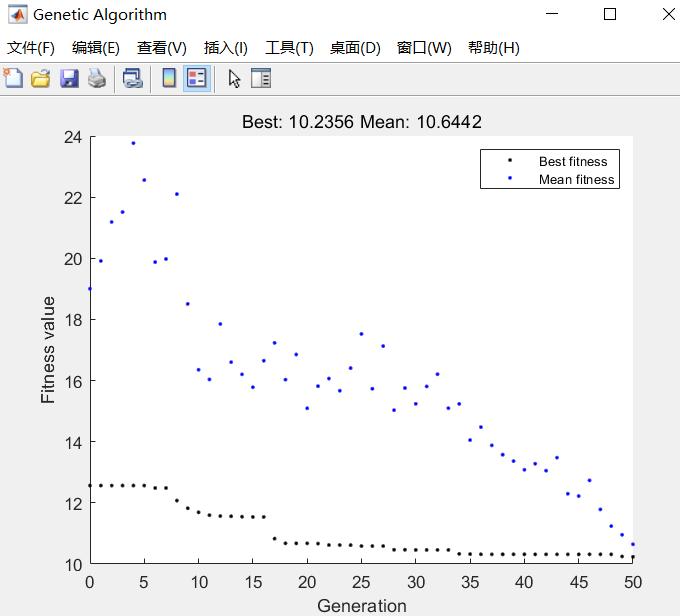Click the x-axis tick label 10

click(199, 582)
